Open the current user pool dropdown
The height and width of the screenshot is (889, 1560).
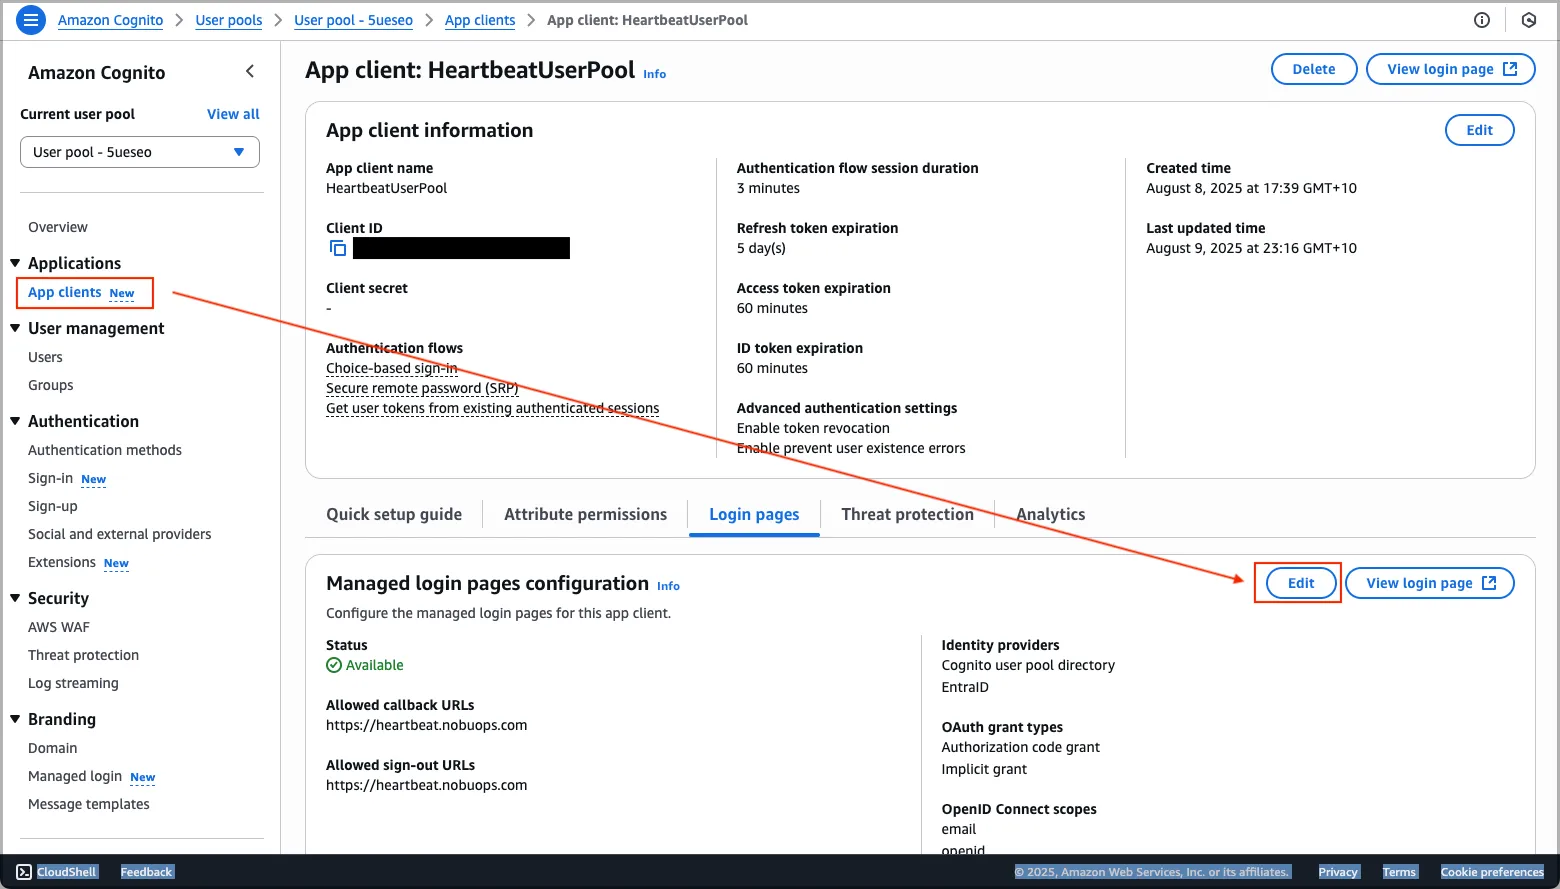pyautogui.click(x=140, y=152)
